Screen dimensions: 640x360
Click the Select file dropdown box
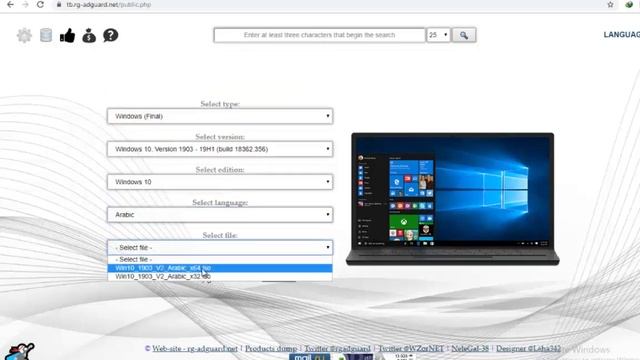coord(220,247)
